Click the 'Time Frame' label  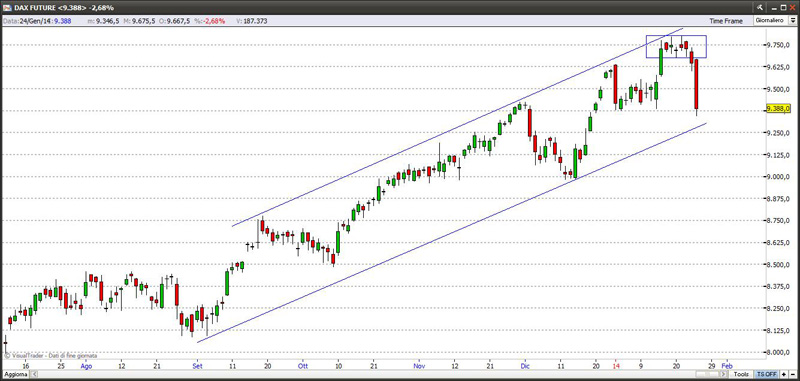coord(726,21)
